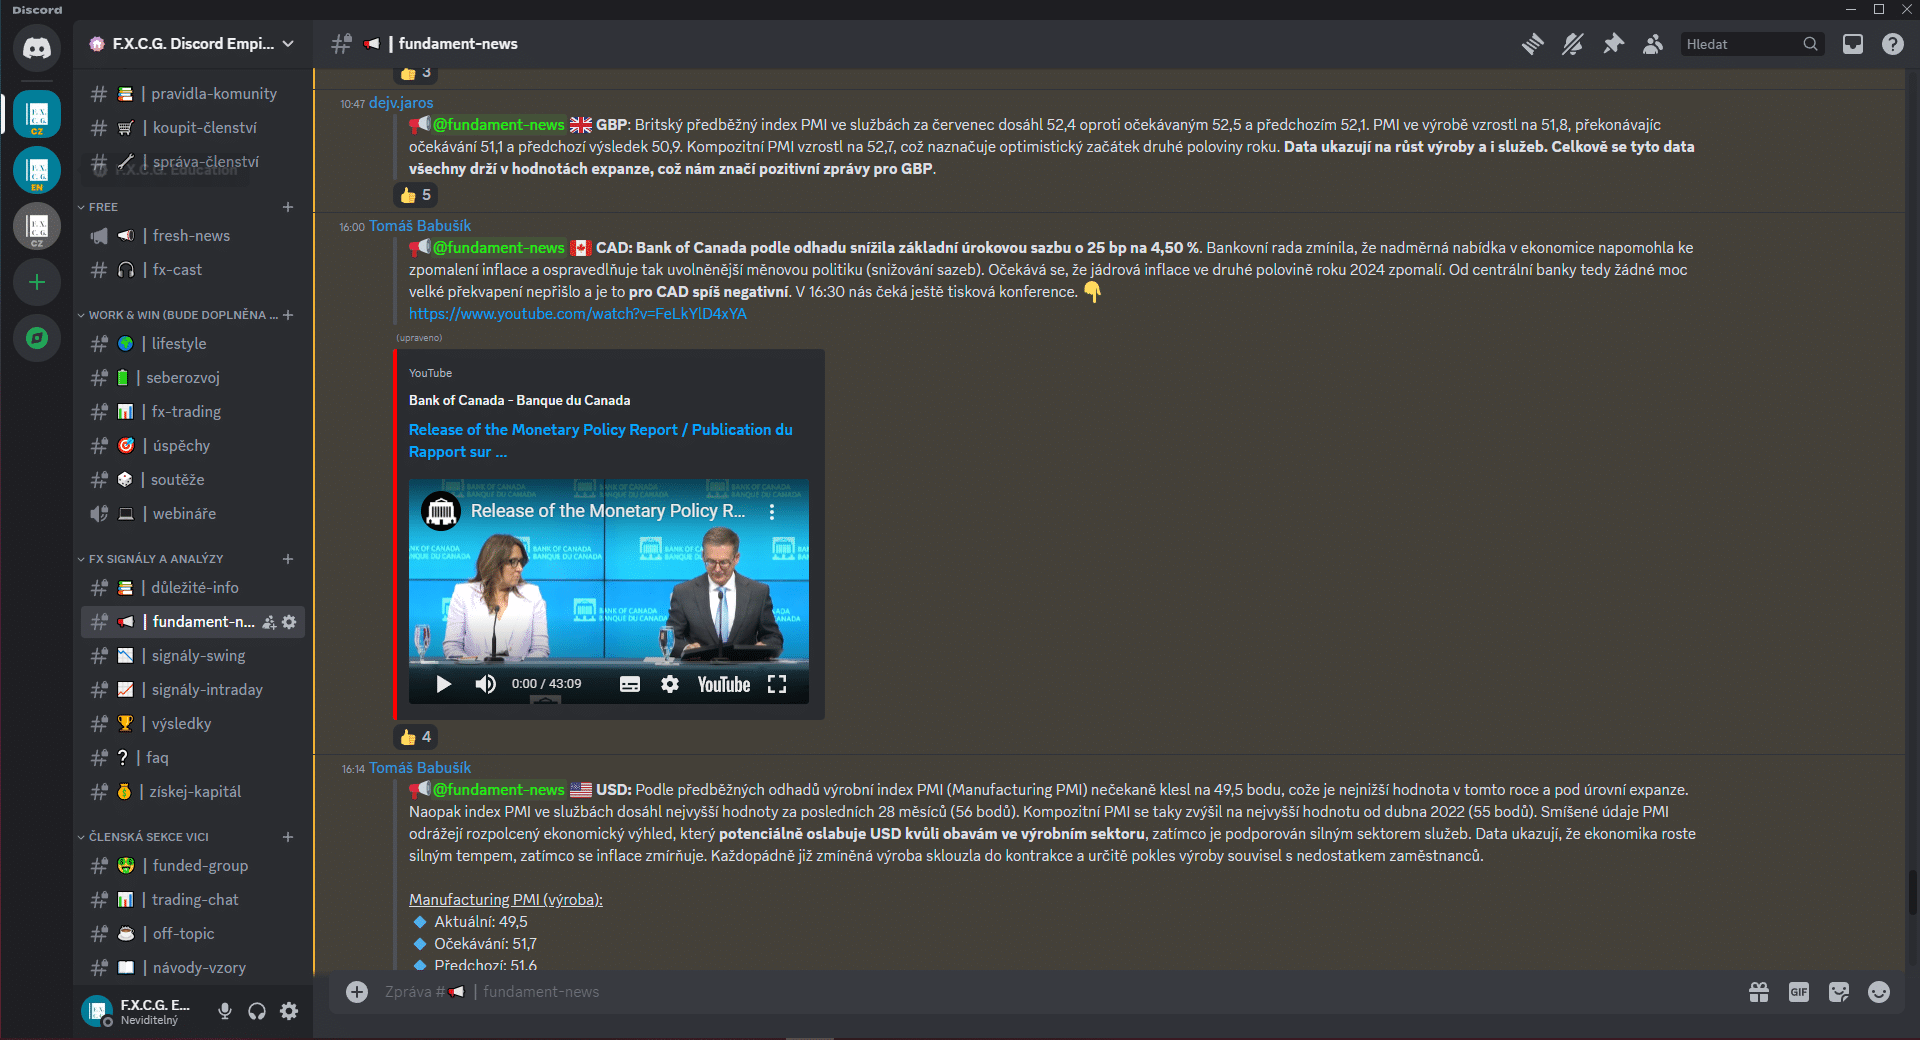Select the grey F.X.C.G. CZ server icon
This screenshot has height=1040, width=1920.
(x=37, y=226)
